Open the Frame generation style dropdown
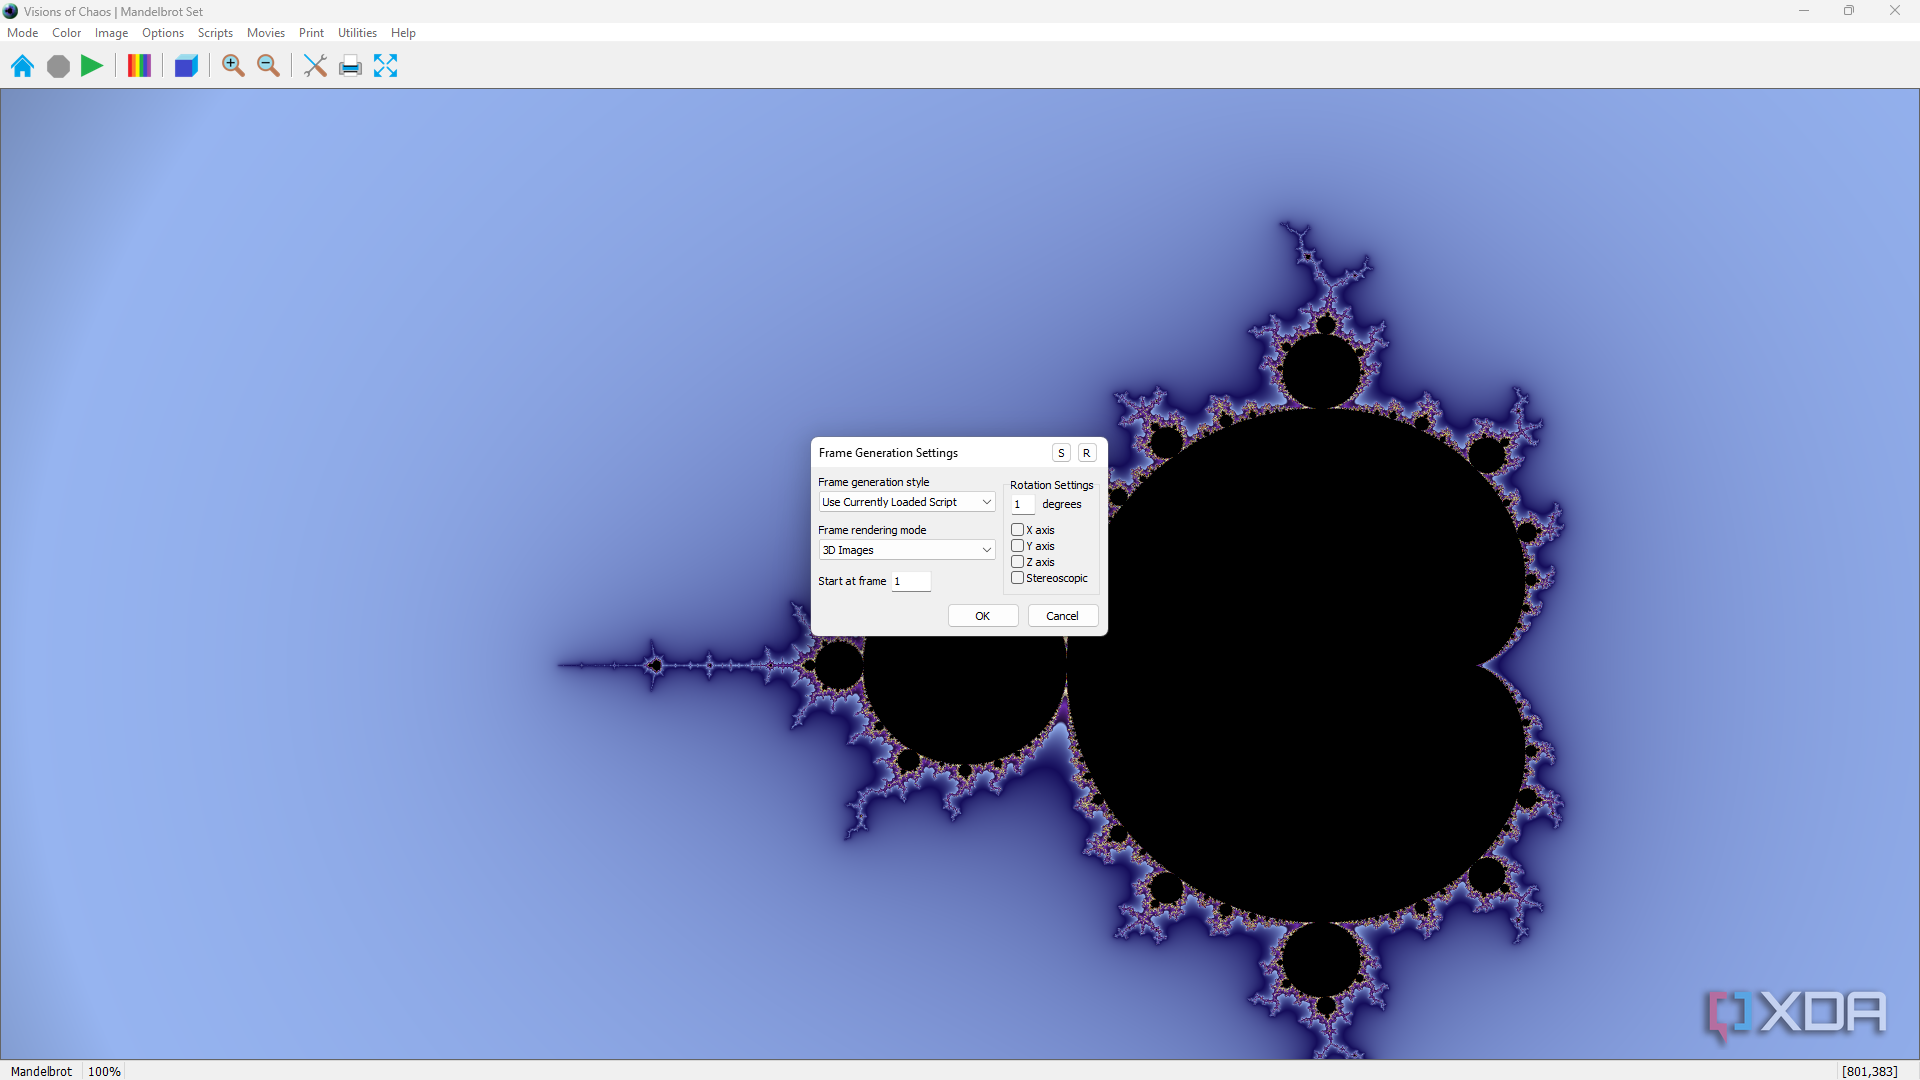Screen dimensions: 1920x1080 pos(907,502)
